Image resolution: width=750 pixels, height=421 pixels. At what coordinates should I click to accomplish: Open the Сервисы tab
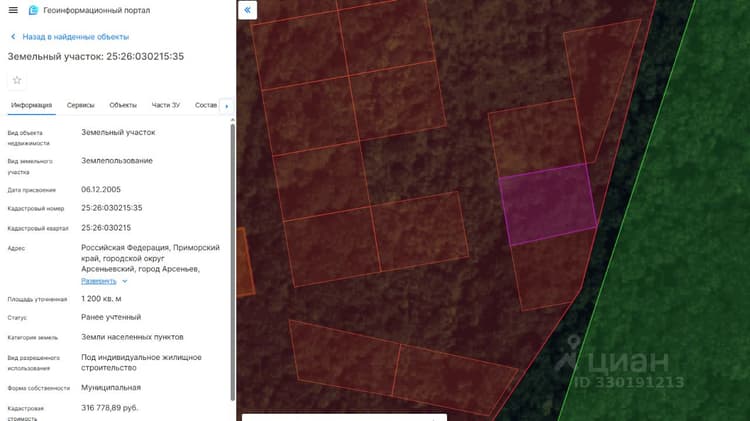pyautogui.click(x=80, y=105)
